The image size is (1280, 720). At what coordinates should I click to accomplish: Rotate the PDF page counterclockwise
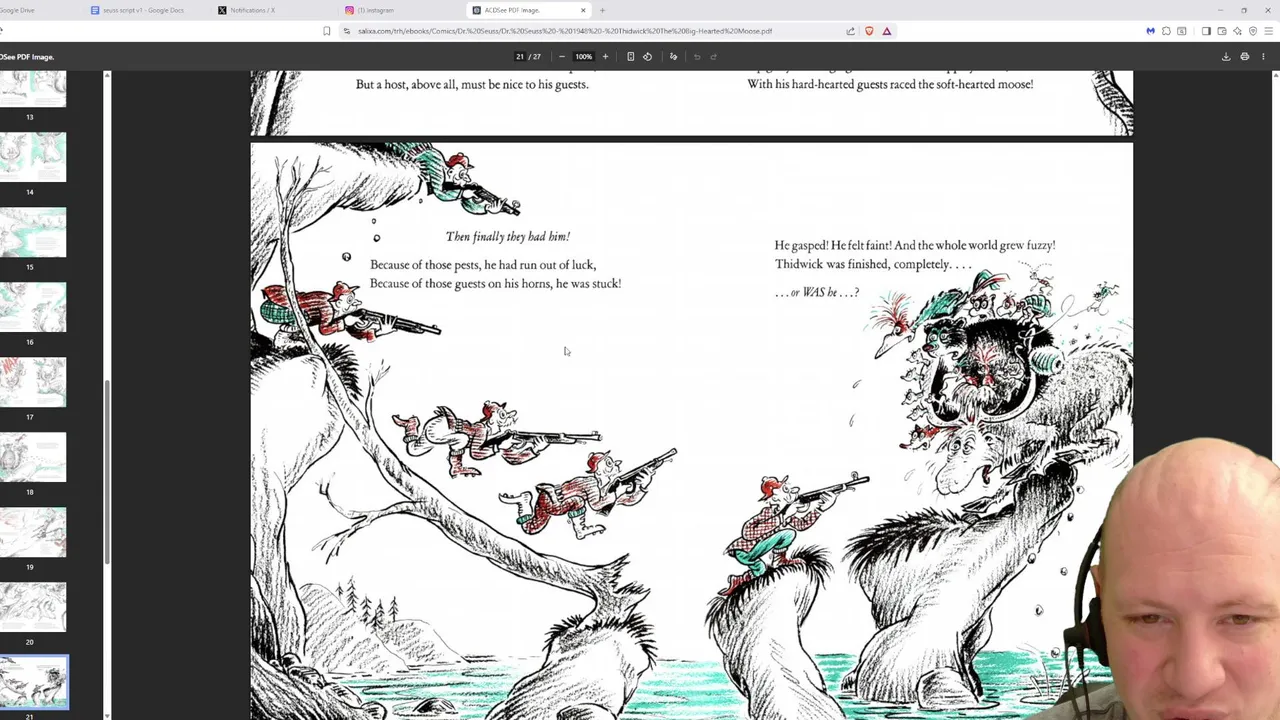[x=647, y=56]
